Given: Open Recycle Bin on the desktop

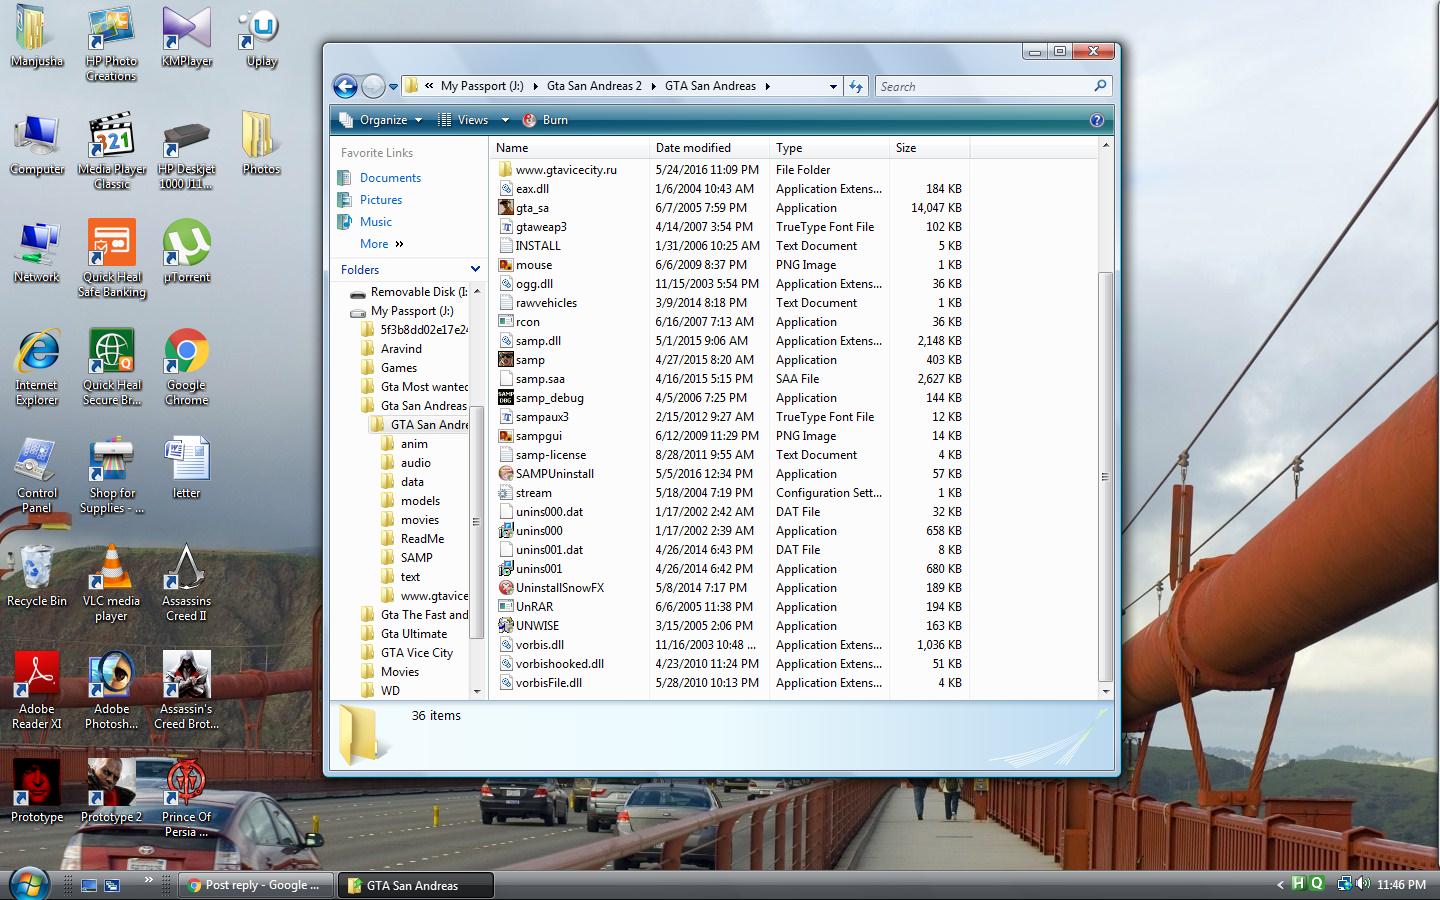Looking at the screenshot, I should (x=37, y=576).
